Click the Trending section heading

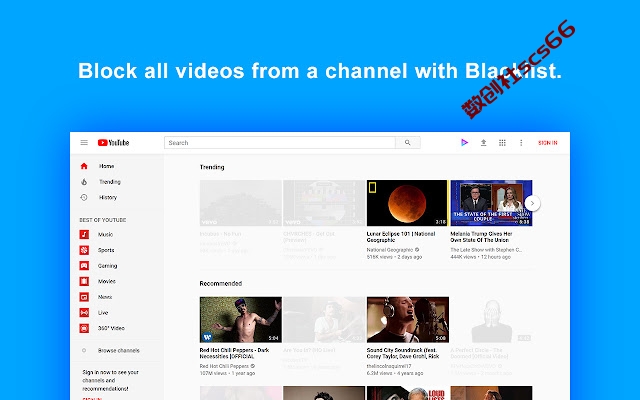(212, 167)
